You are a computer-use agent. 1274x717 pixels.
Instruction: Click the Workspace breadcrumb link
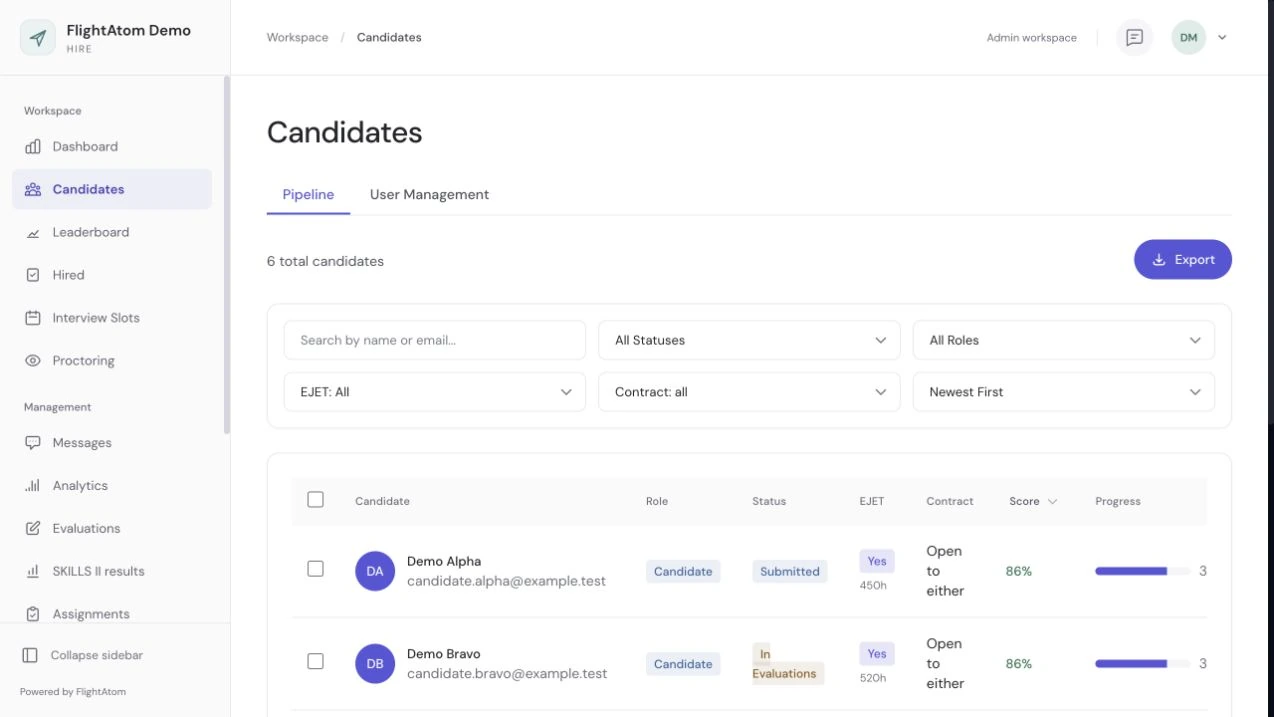(297, 37)
